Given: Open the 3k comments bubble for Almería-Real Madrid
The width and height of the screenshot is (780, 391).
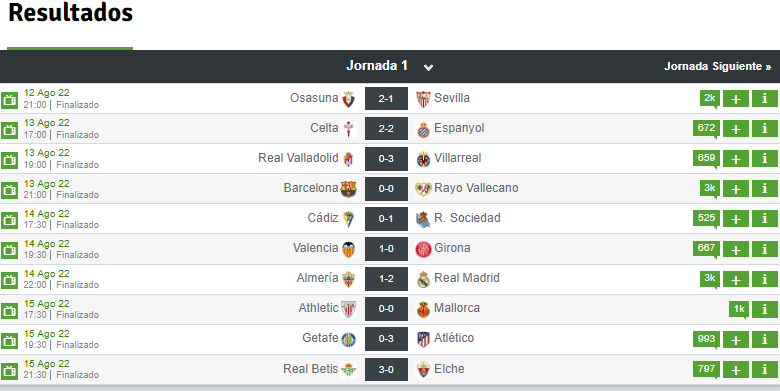Looking at the screenshot, I should [709, 279].
